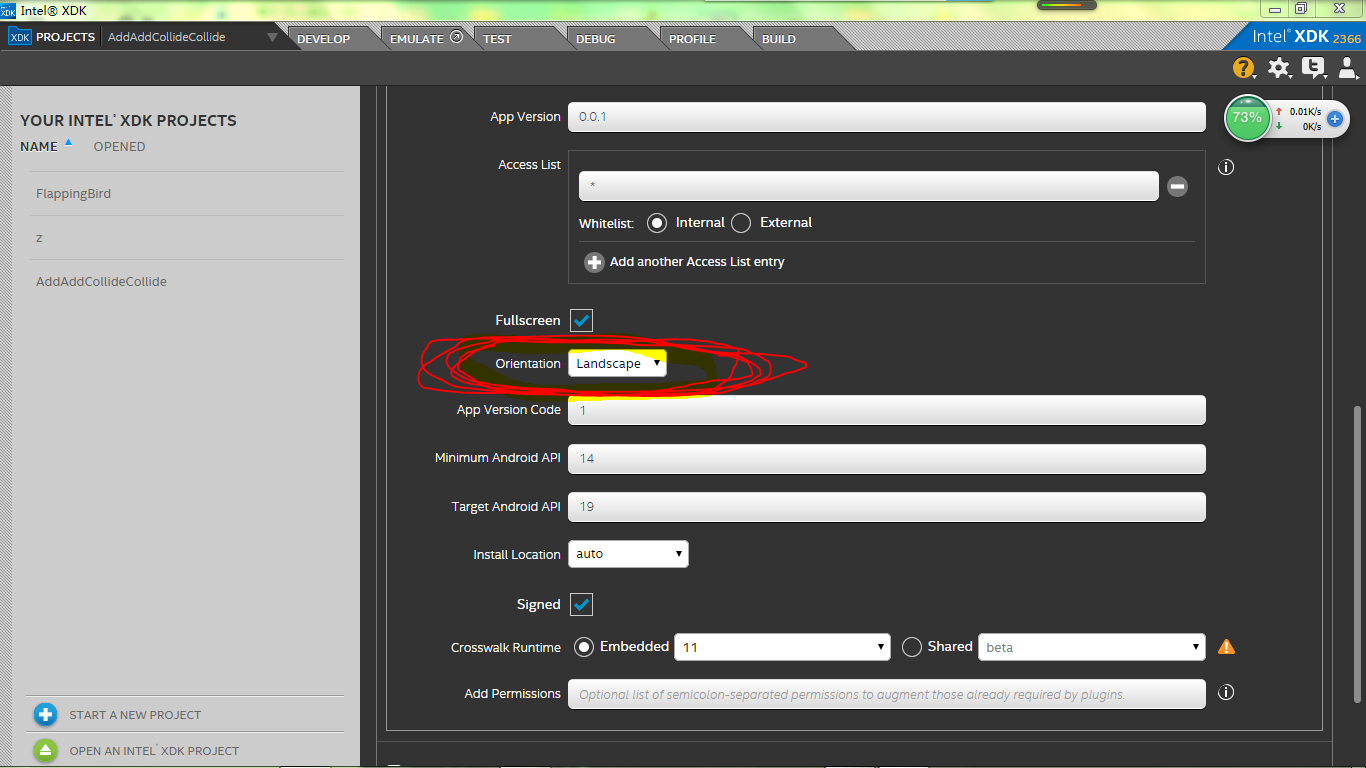
Task: Focus the Target Android API field
Action: pyautogui.click(x=887, y=507)
